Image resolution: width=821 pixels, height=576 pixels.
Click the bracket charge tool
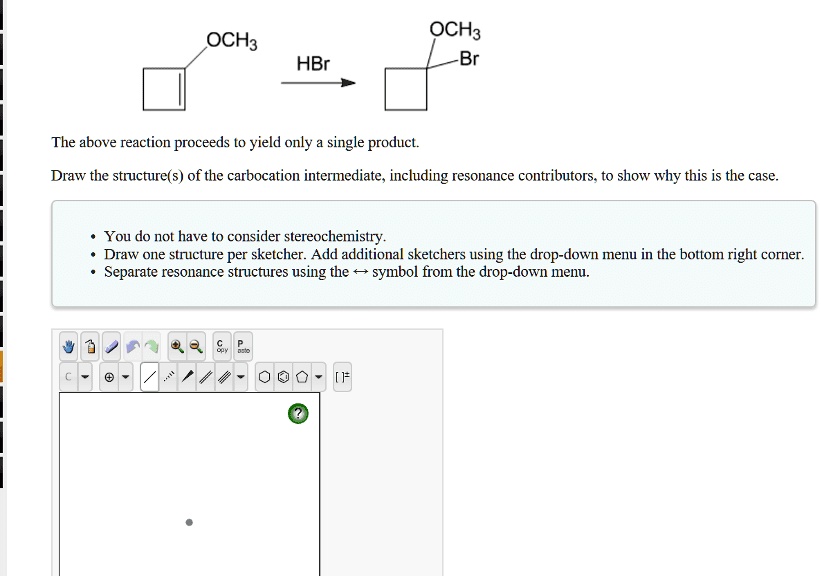coord(341,376)
